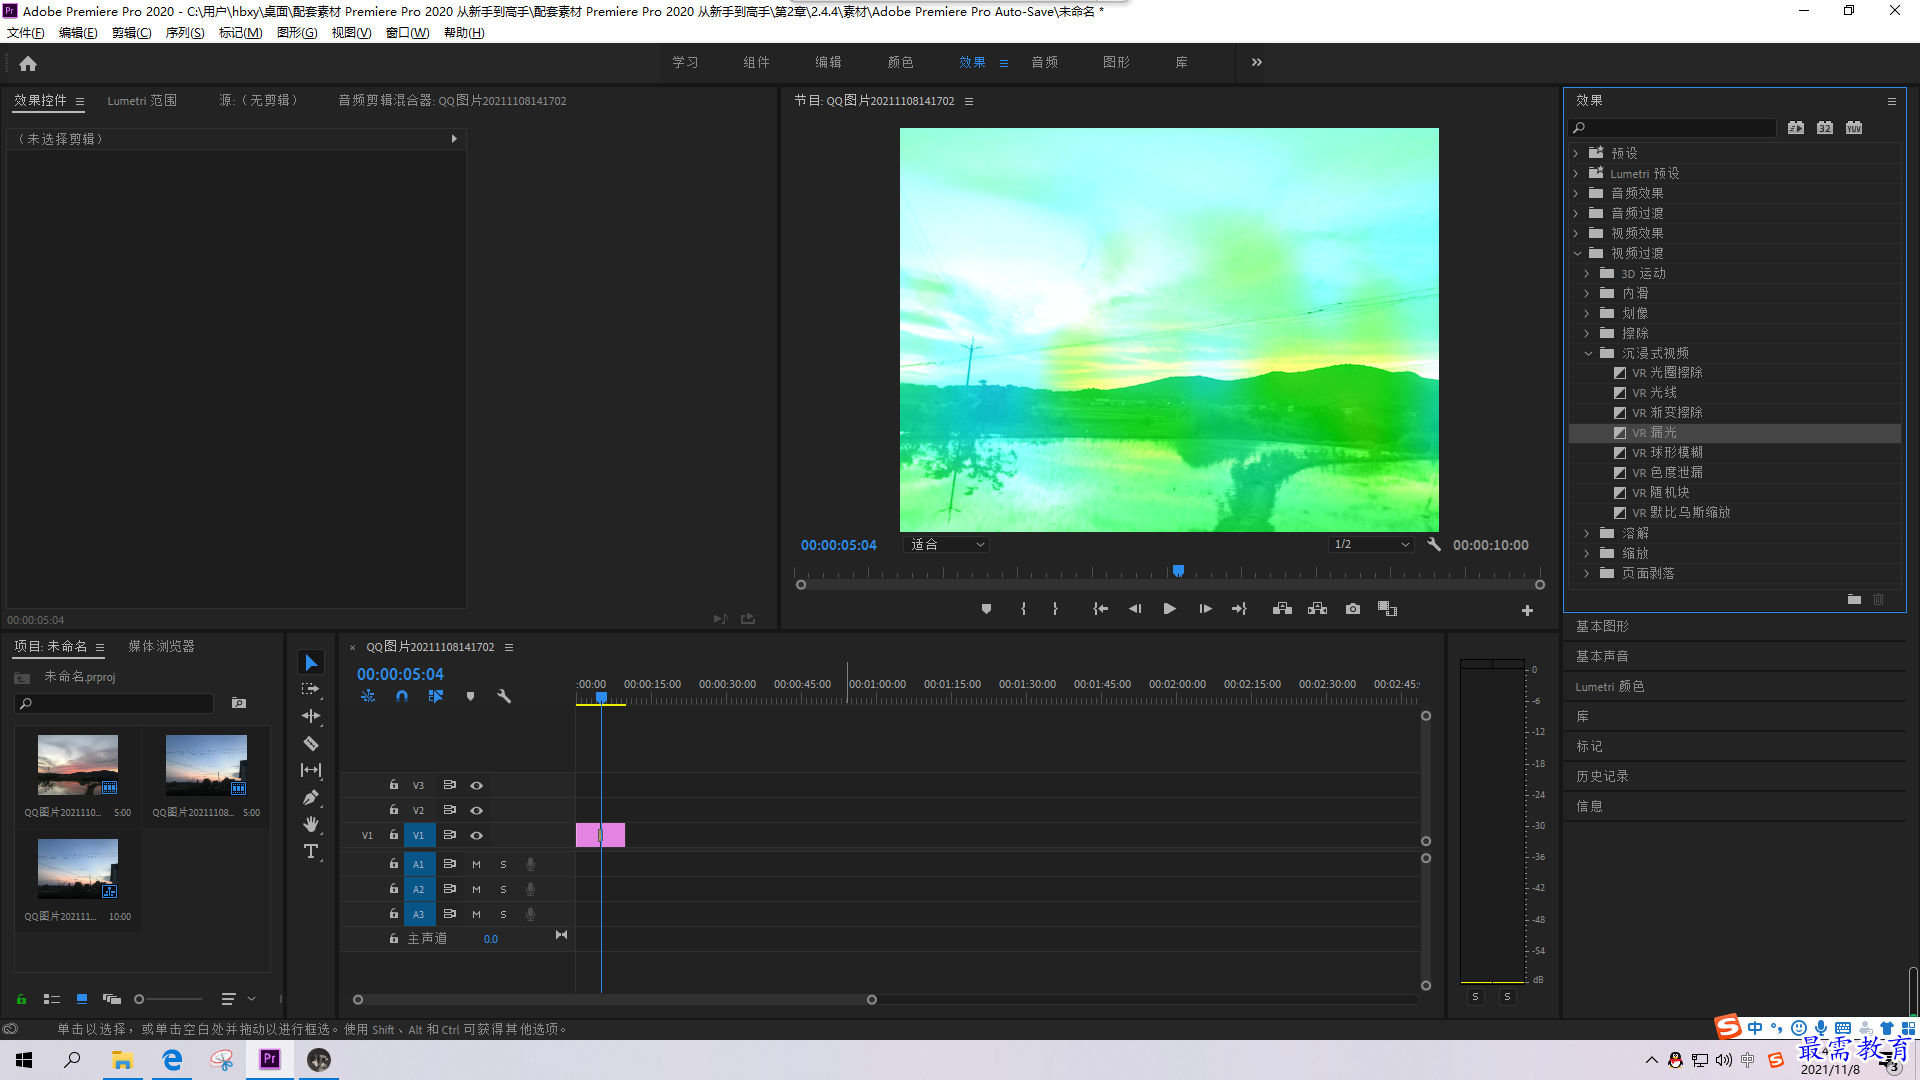Viewport: 1920px width, 1080px height.
Task: Mute audio track A1
Action: (x=476, y=864)
